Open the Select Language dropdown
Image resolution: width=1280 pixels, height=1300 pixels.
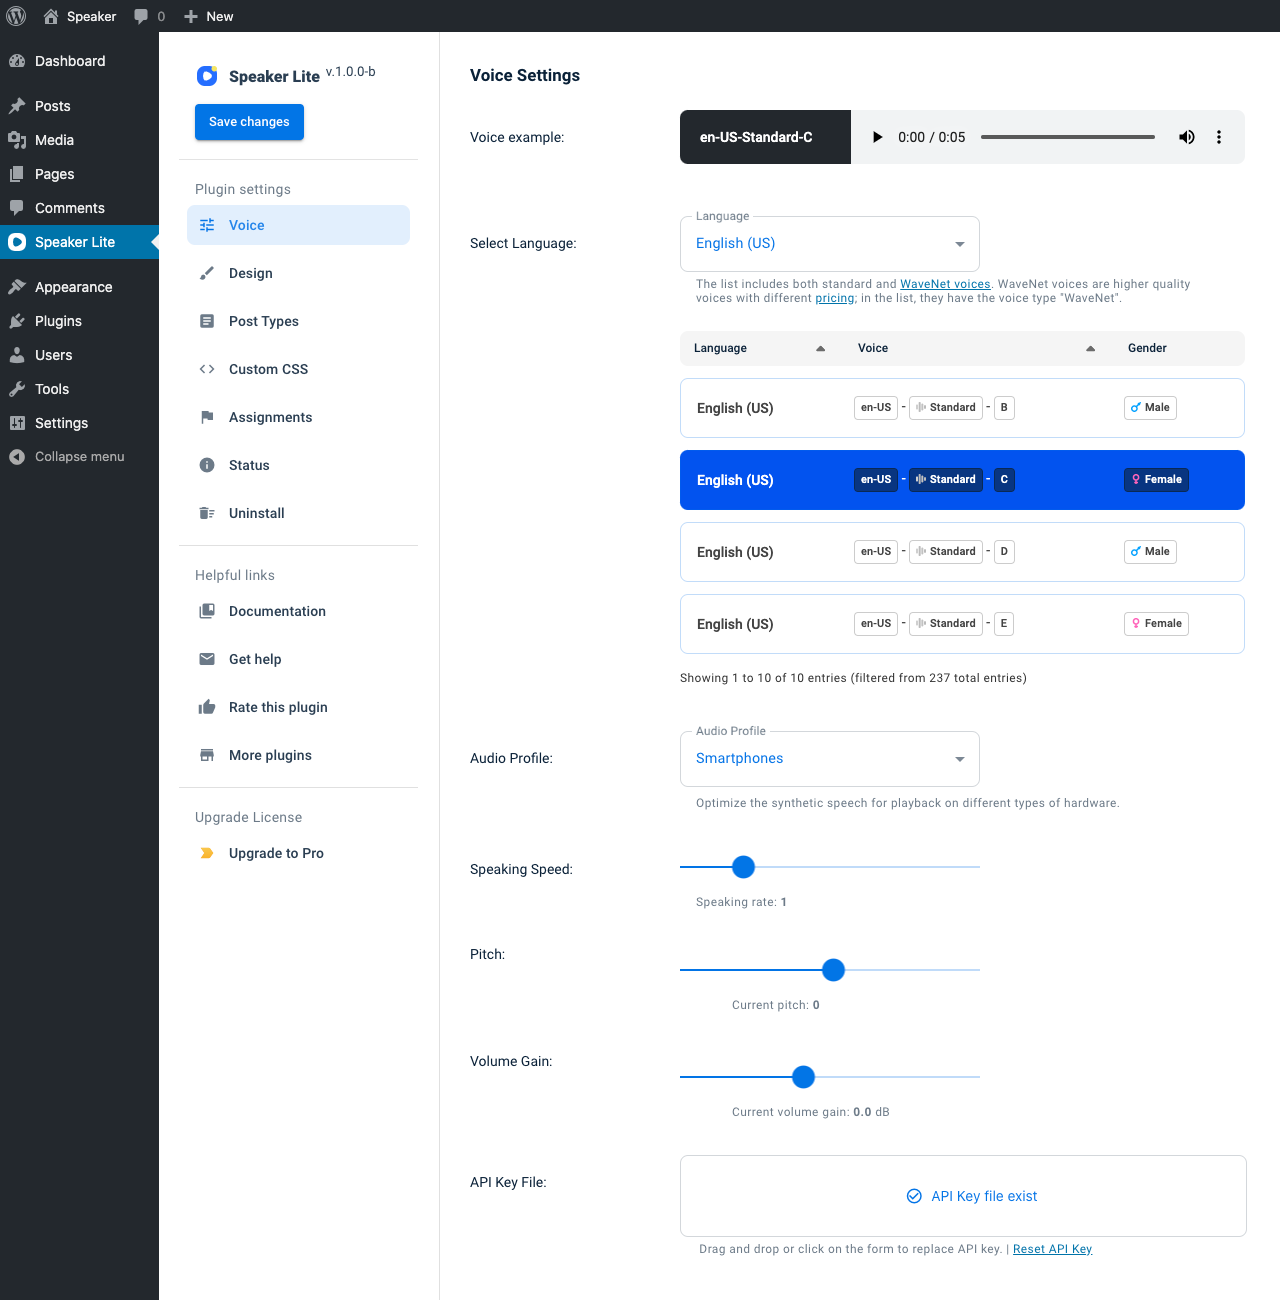click(x=830, y=244)
